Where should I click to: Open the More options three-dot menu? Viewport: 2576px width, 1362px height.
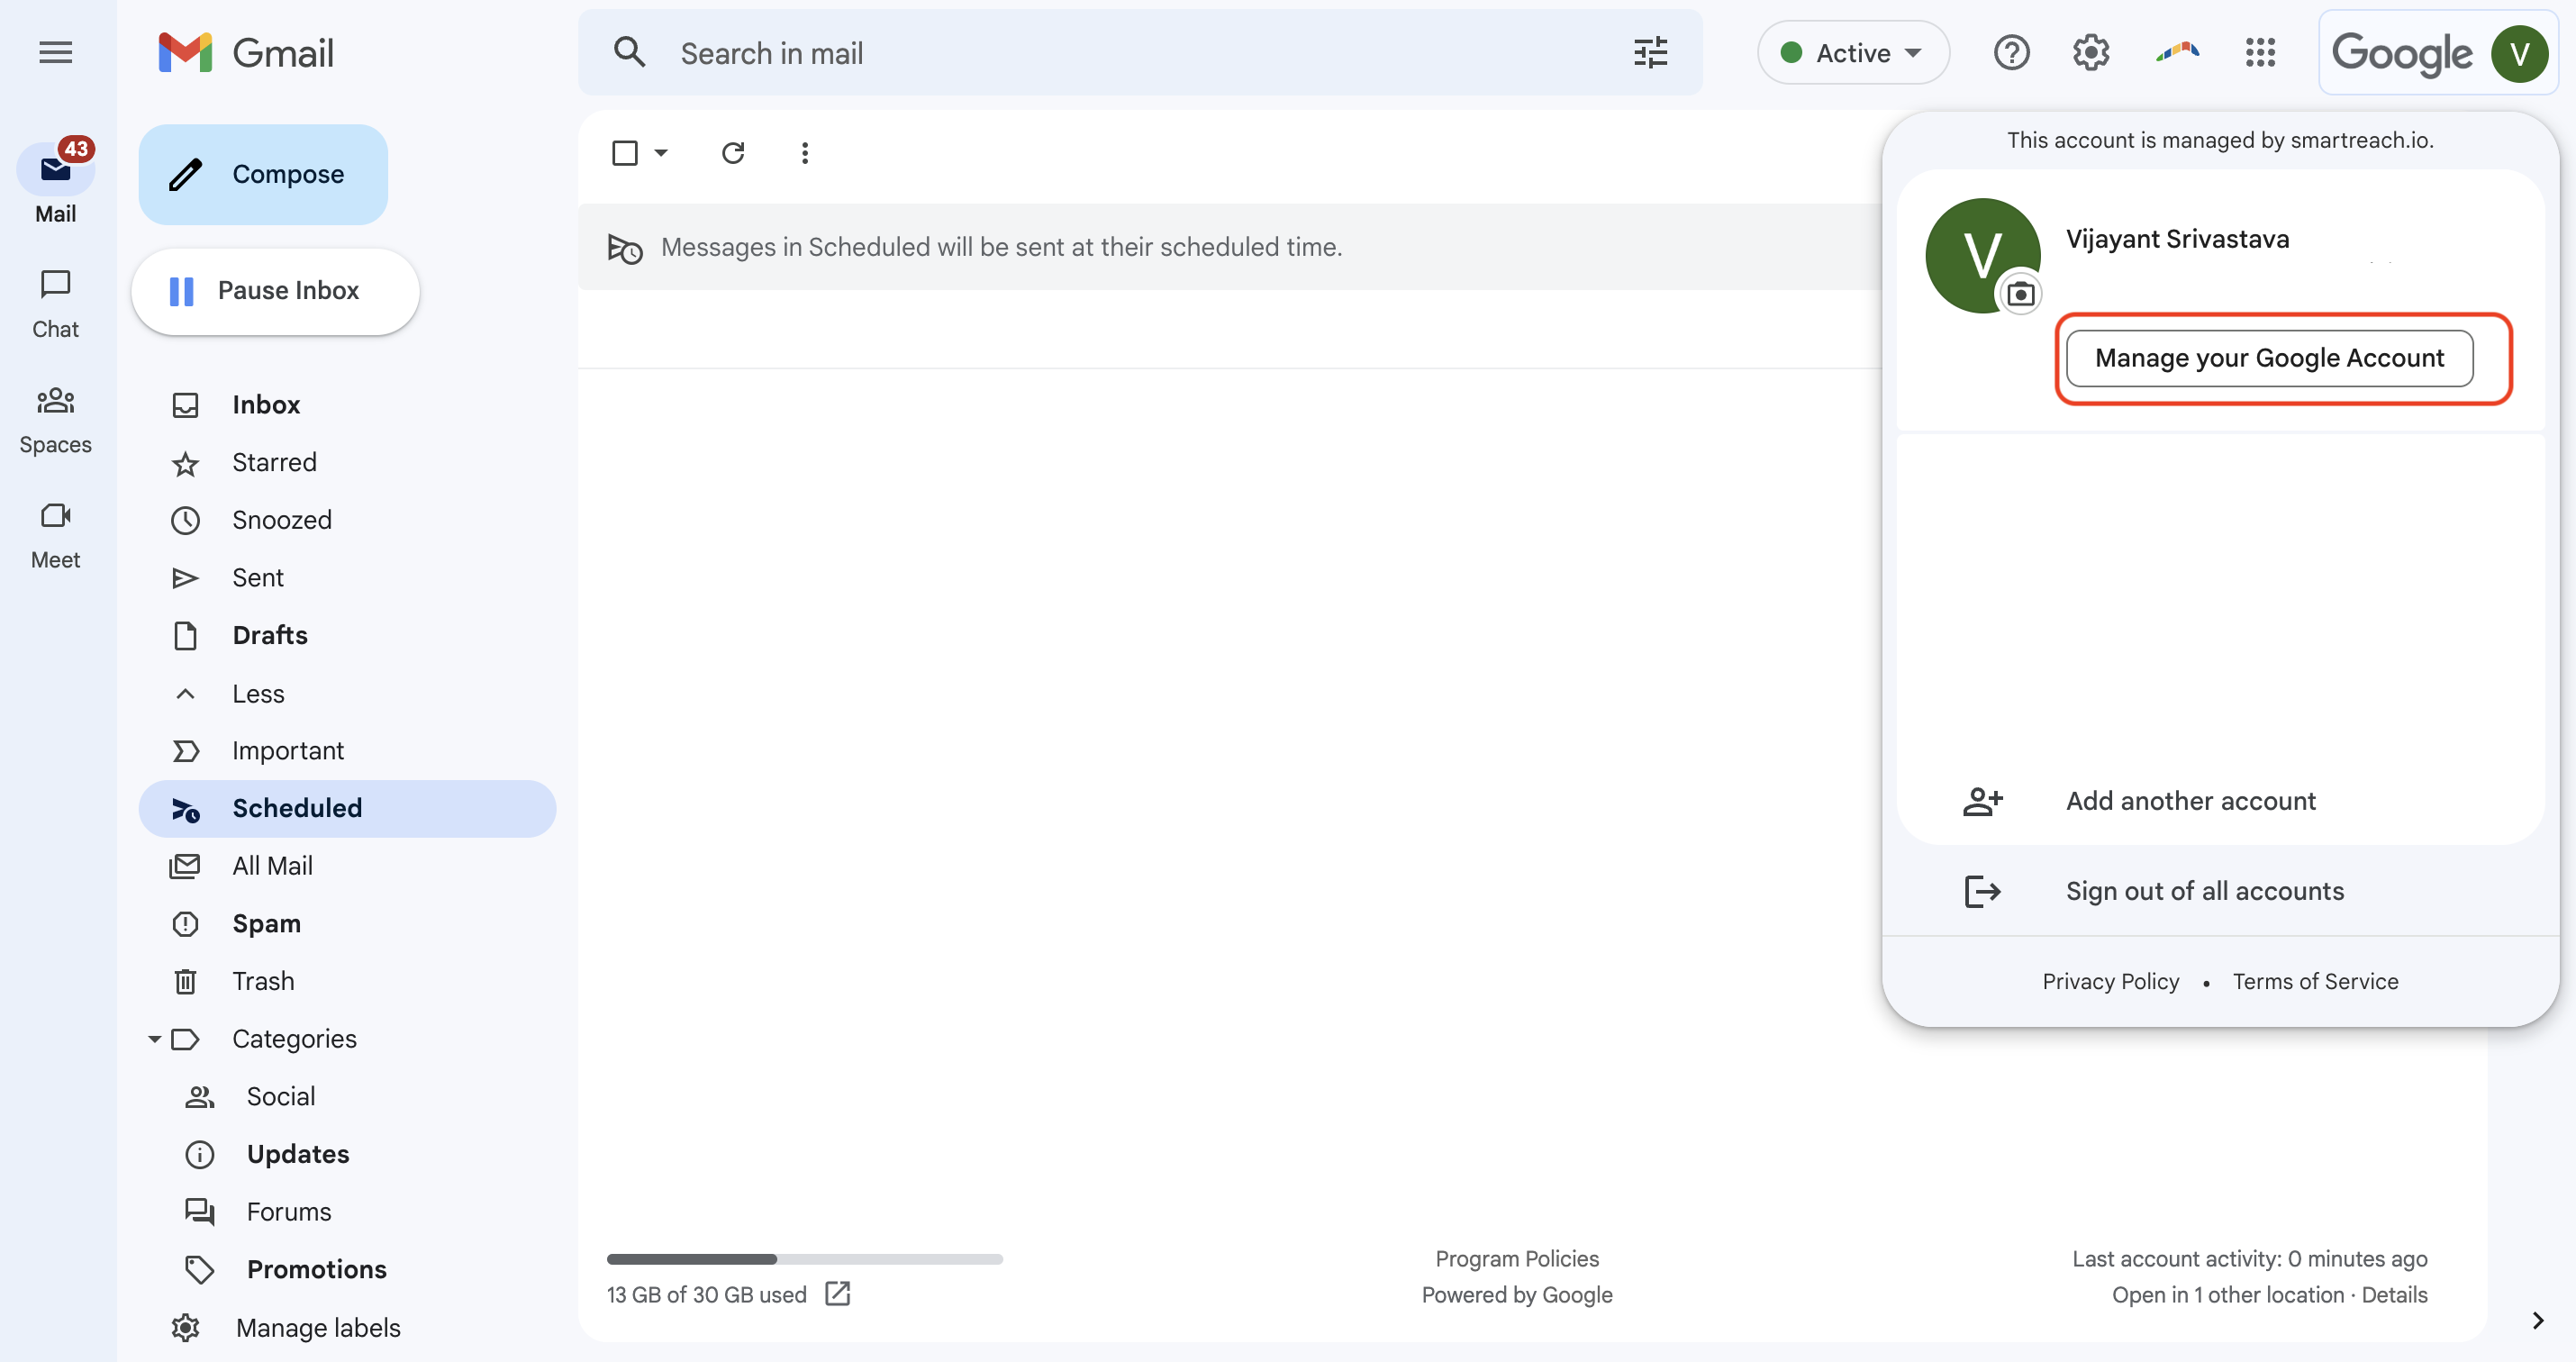pos(804,153)
